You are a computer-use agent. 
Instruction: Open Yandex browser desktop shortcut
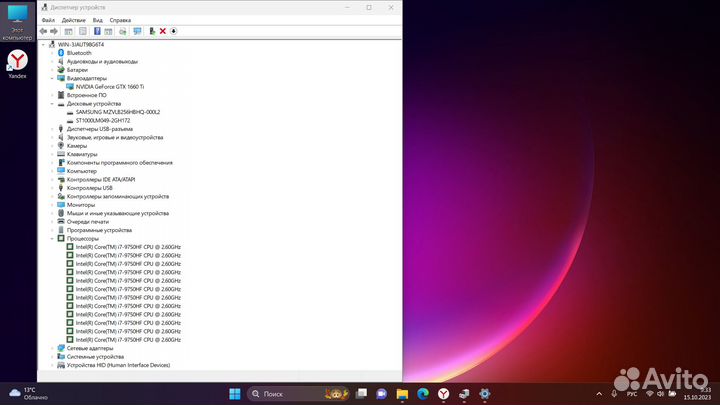(17, 64)
